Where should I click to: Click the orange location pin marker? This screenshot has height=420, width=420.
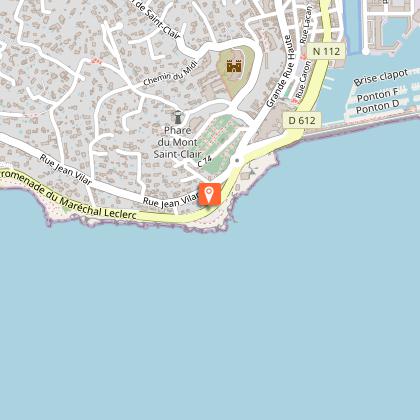pos(210,194)
